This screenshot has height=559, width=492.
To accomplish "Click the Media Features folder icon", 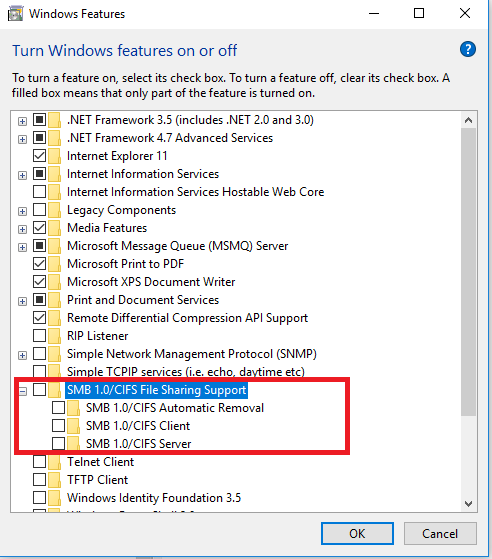I will click(55, 228).
